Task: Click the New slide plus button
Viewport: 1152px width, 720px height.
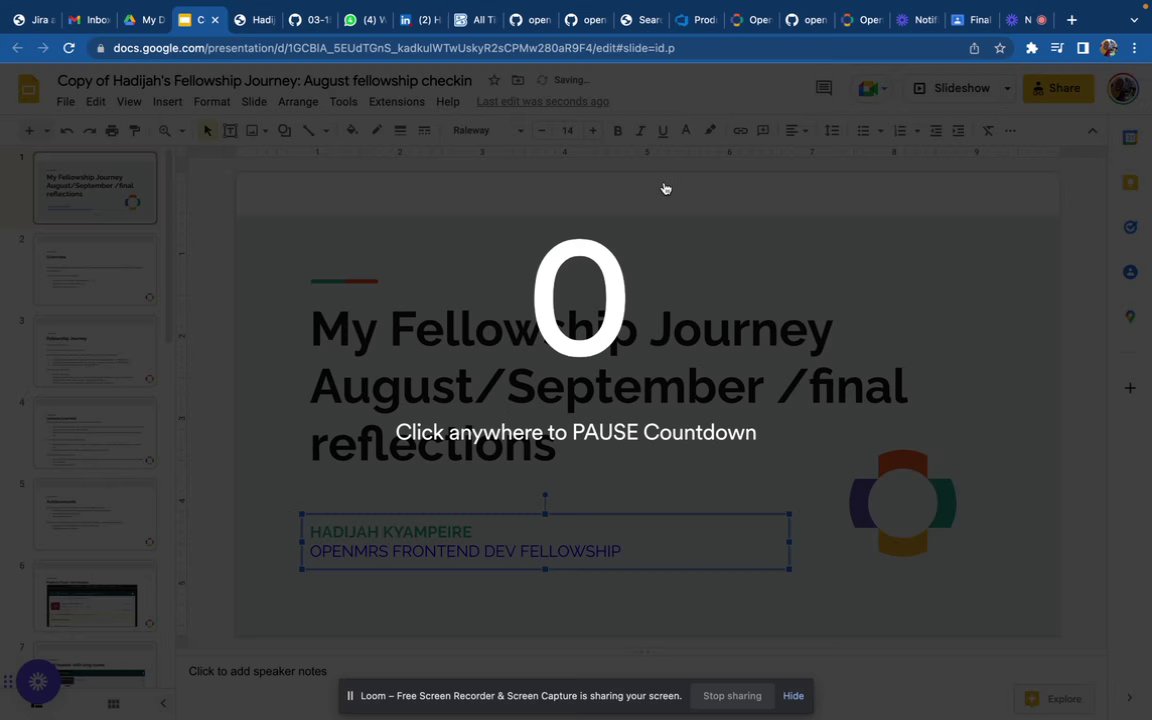Action: (x=29, y=131)
